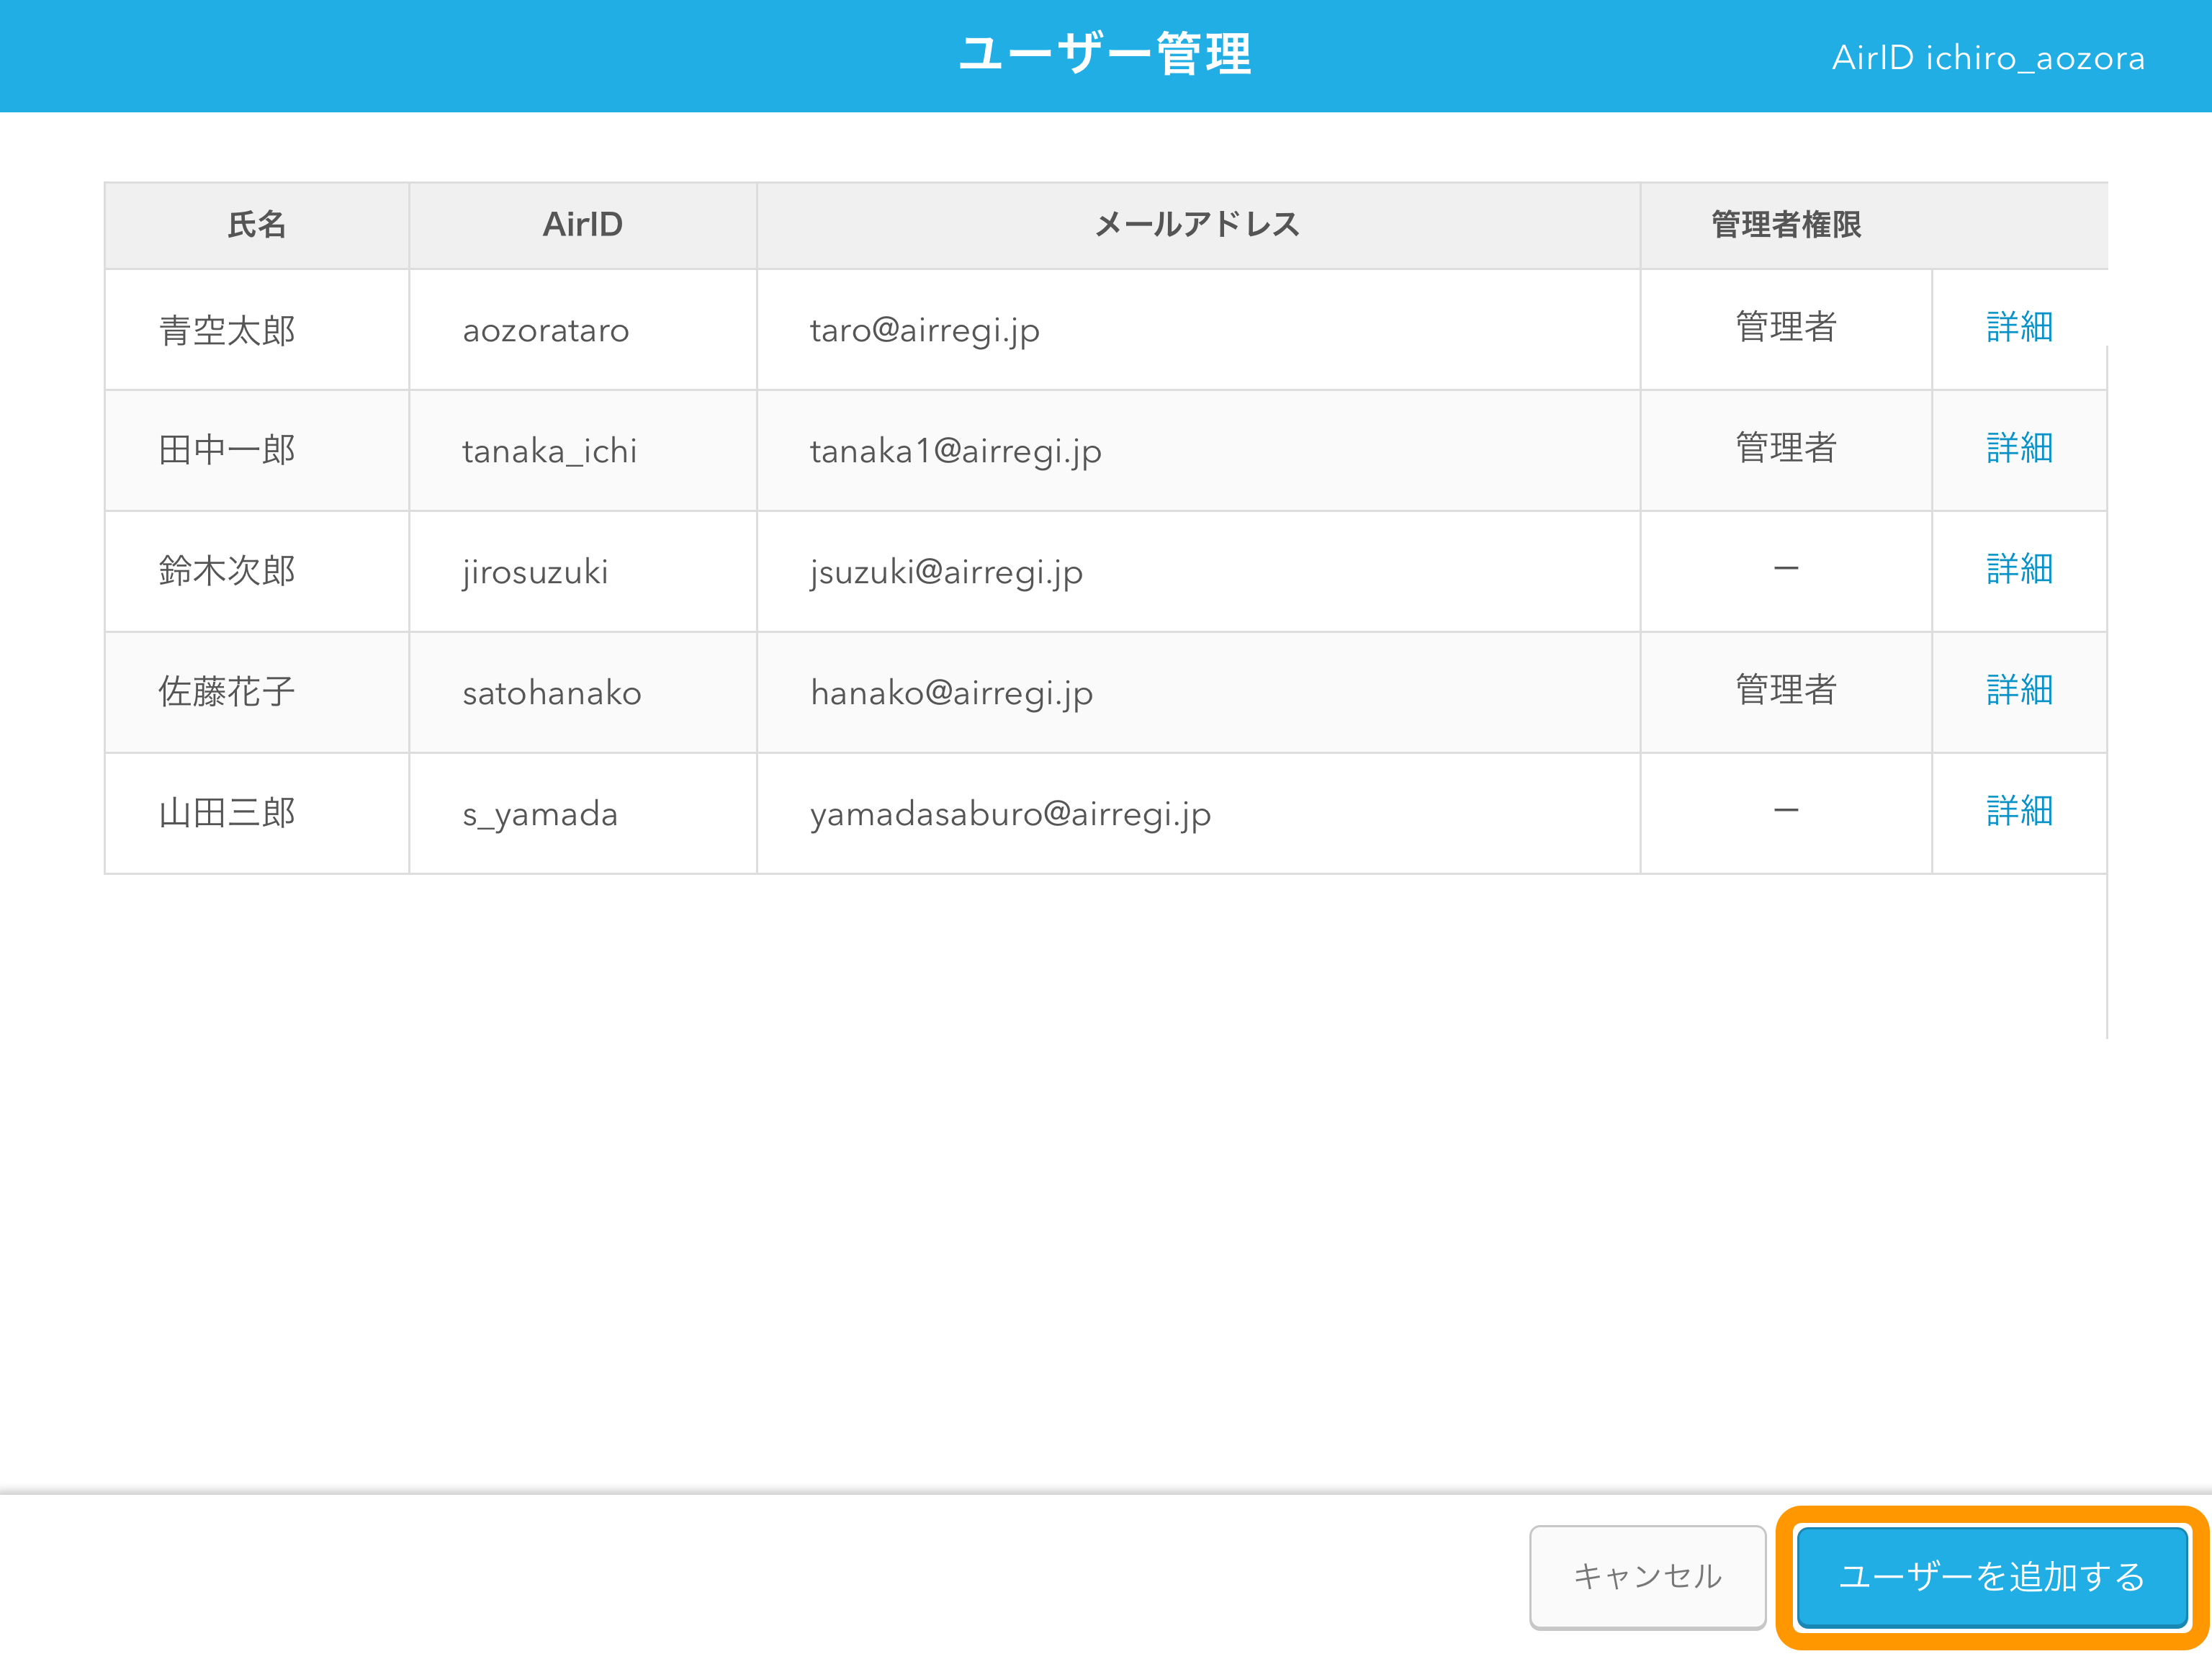This screenshot has height=1659, width=2212.
Task: Click 管理者 in the 青空太郎 row
Action: [x=1786, y=328]
